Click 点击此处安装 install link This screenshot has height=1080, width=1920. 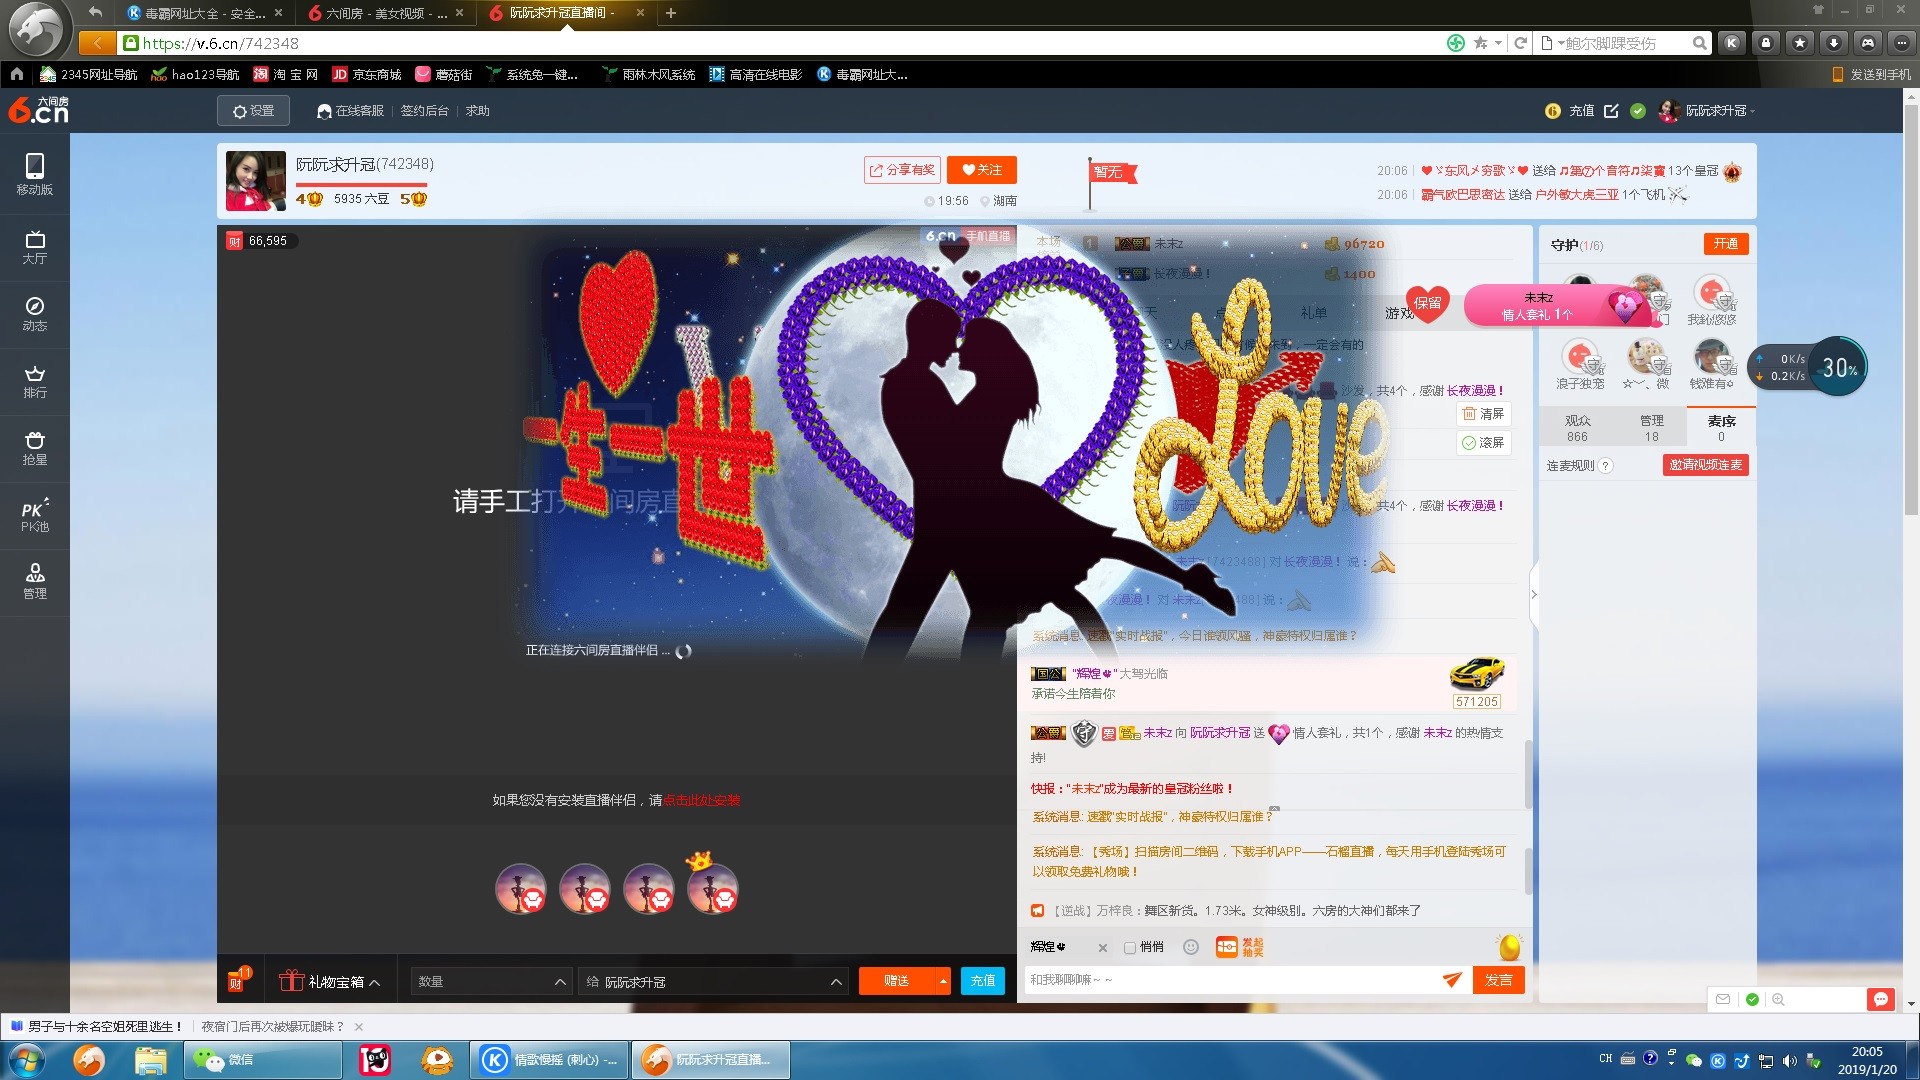click(701, 800)
